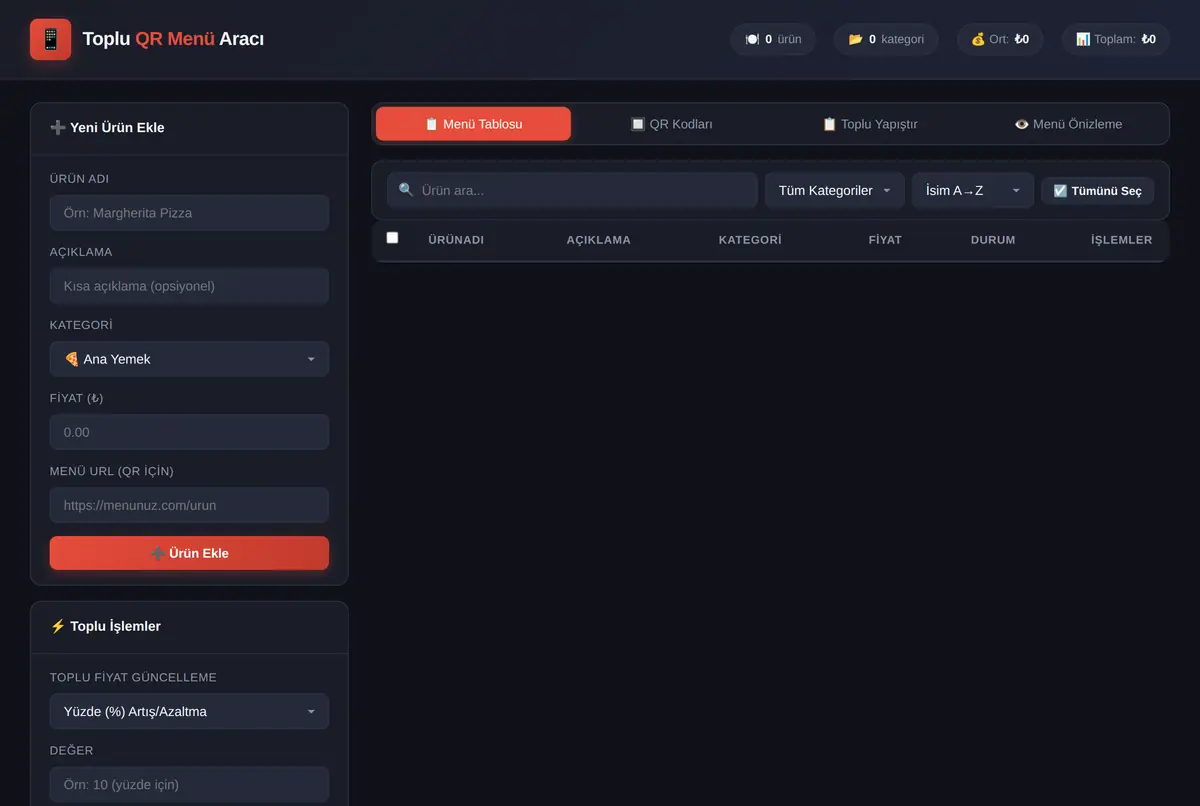Toggle the select-all checkbox in table header
The image size is (1200, 806).
tap(392, 238)
